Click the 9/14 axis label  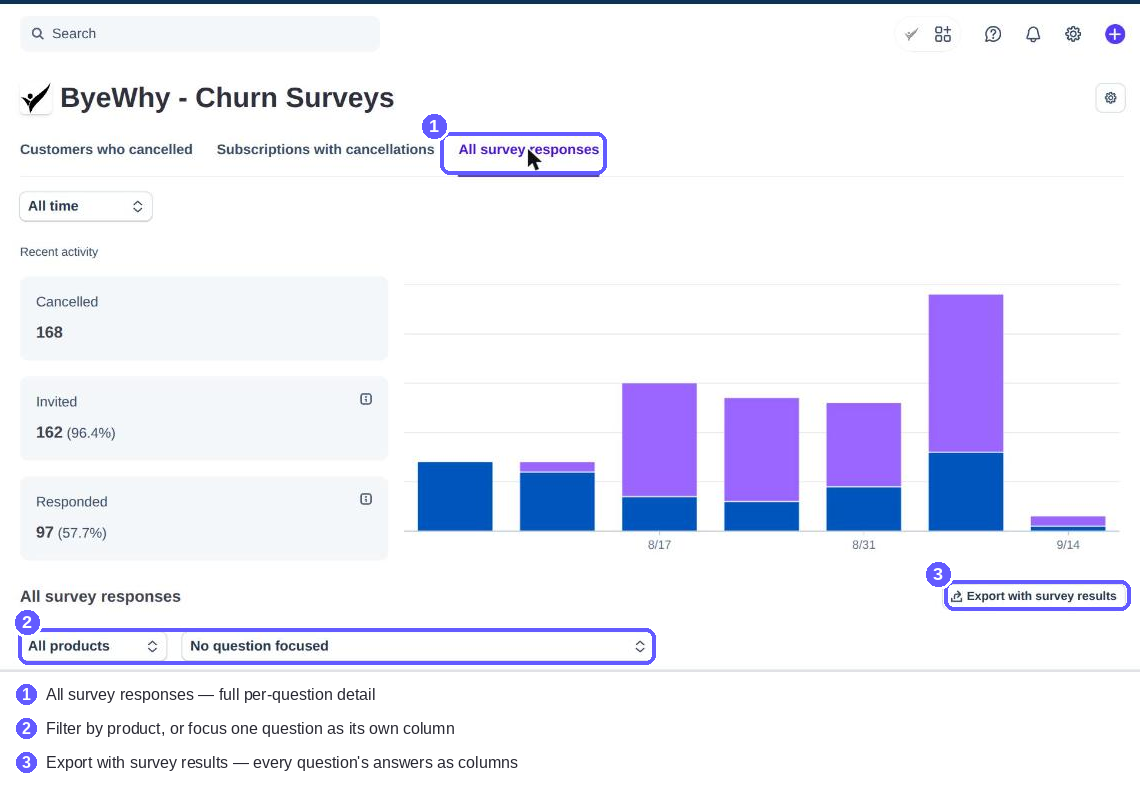[x=1068, y=545]
